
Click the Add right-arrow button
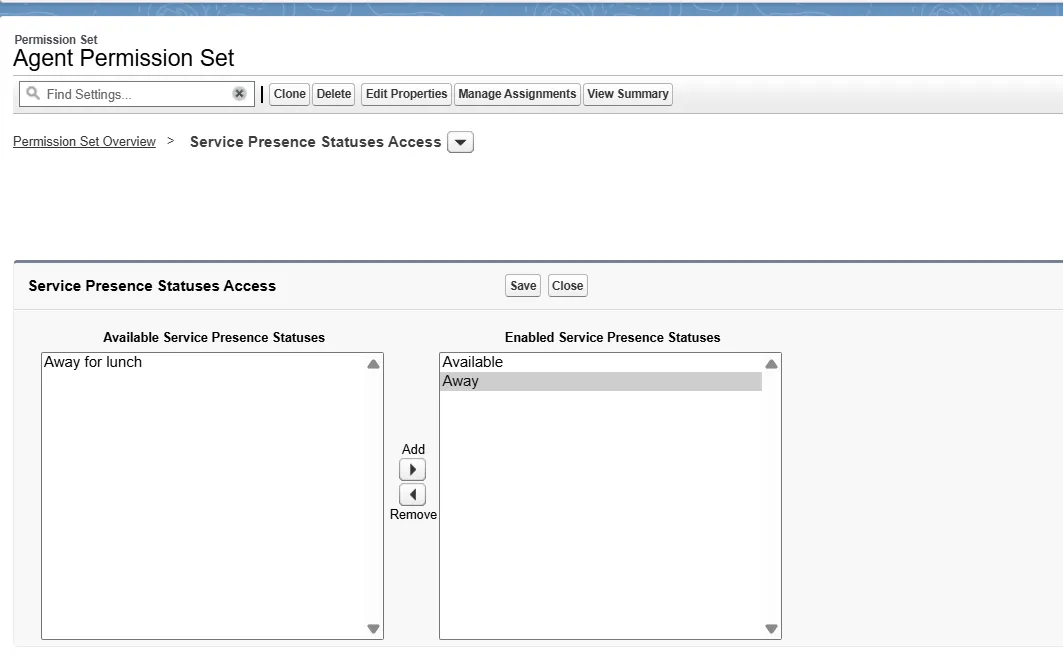(412, 470)
